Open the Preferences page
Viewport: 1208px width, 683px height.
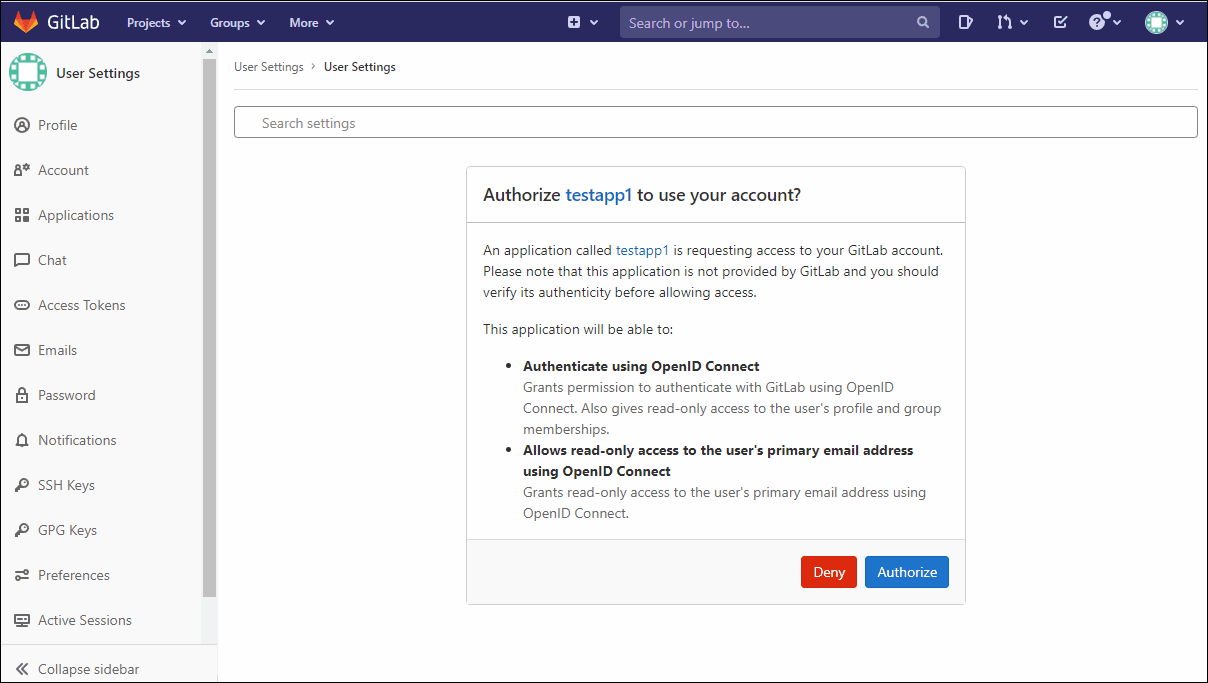click(x=74, y=575)
